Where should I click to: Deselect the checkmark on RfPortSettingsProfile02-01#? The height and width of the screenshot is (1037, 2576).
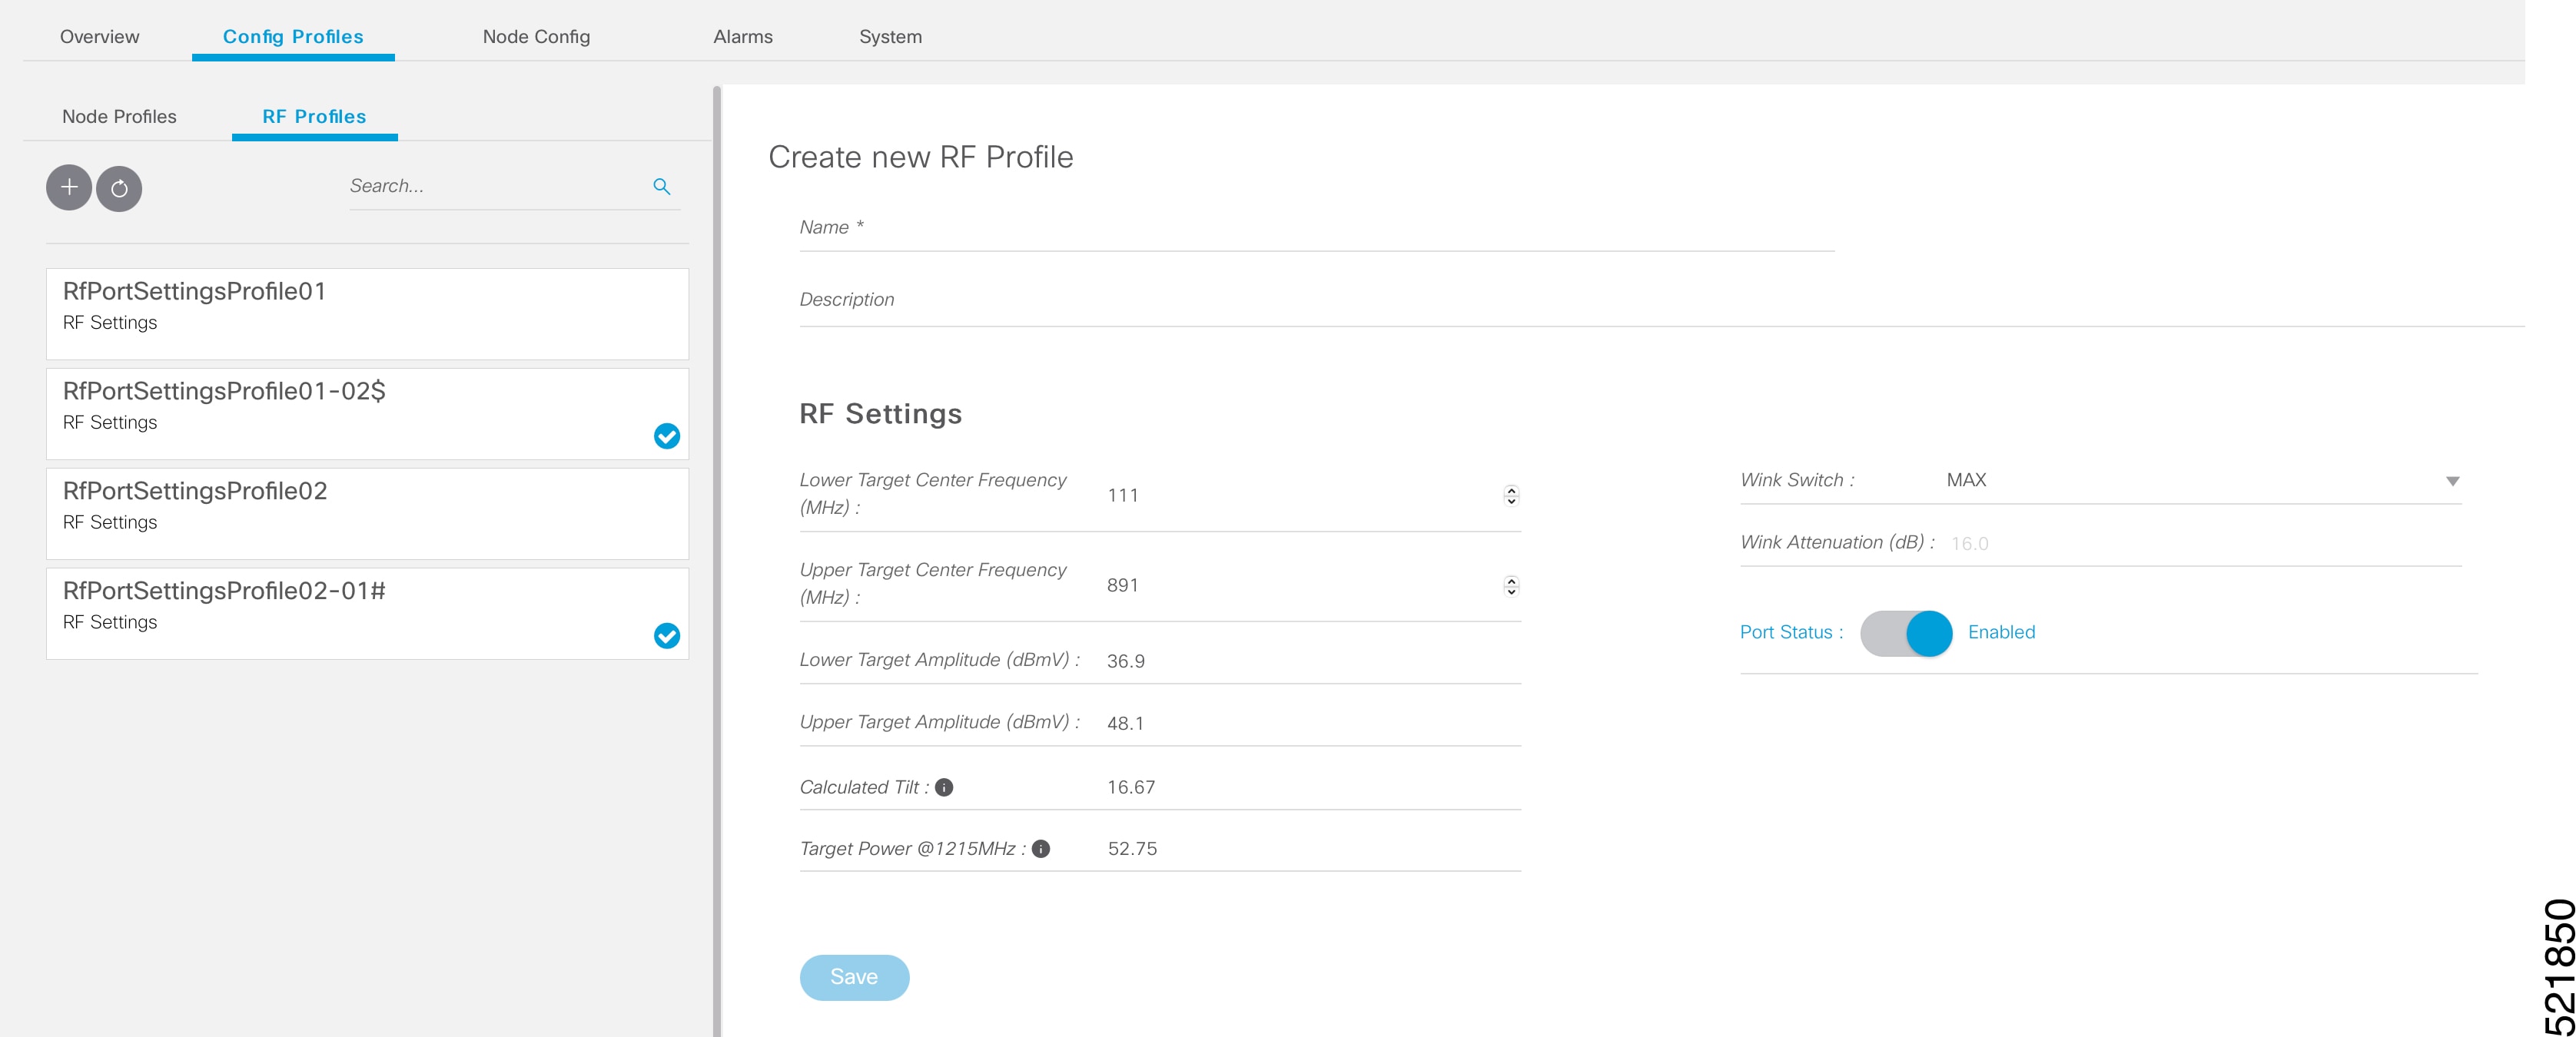[666, 636]
